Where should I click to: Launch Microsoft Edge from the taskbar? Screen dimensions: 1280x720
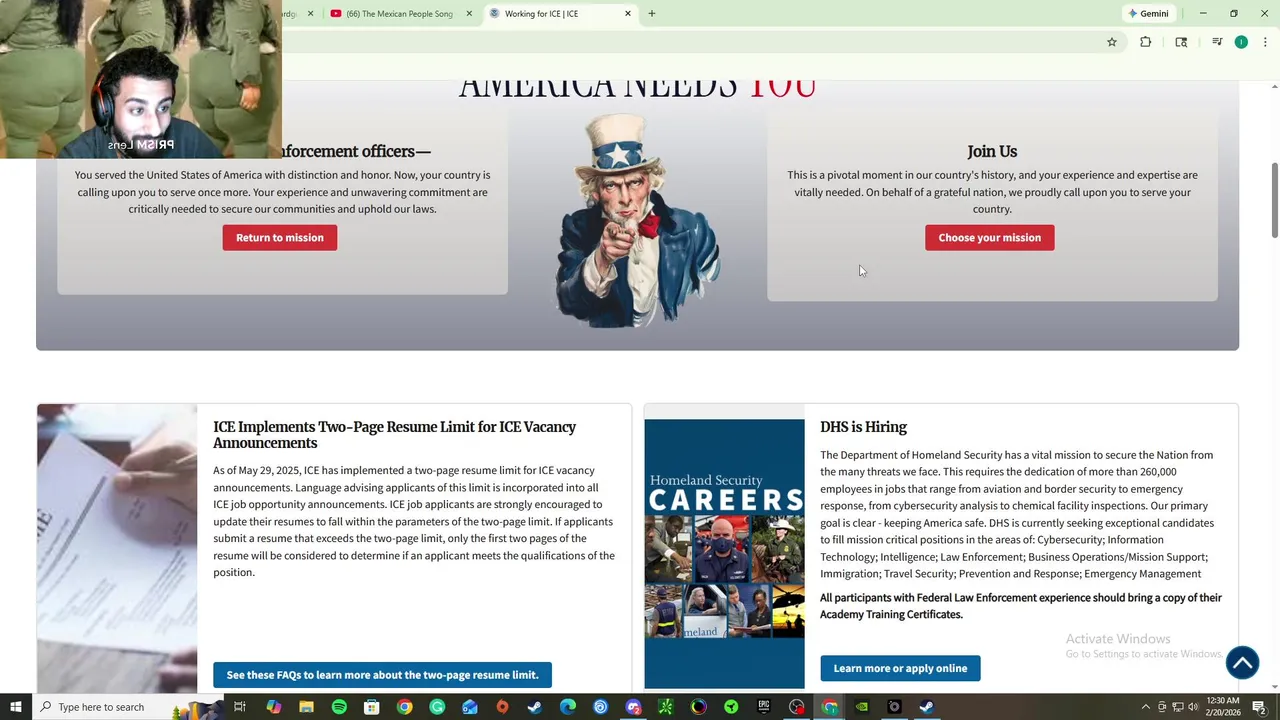coord(568,707)
